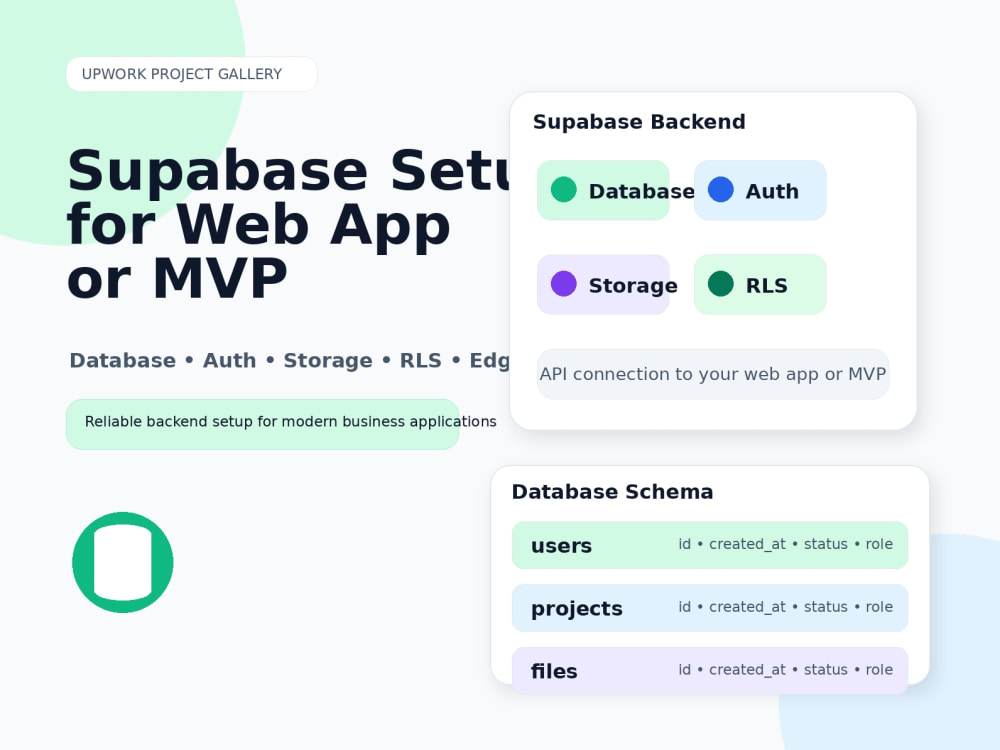Screen dimensions: 1000x750
Task: Click the green database cylinder icon
Action: point(122,562)
